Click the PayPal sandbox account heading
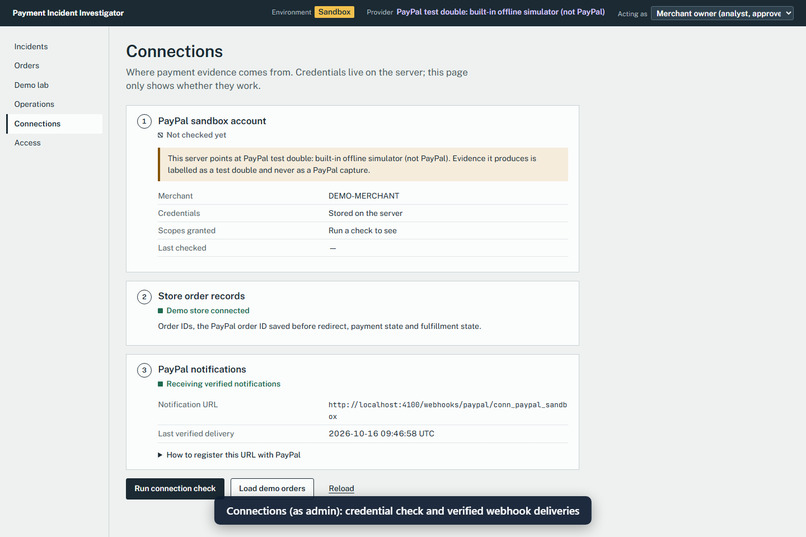 (212, 121)
